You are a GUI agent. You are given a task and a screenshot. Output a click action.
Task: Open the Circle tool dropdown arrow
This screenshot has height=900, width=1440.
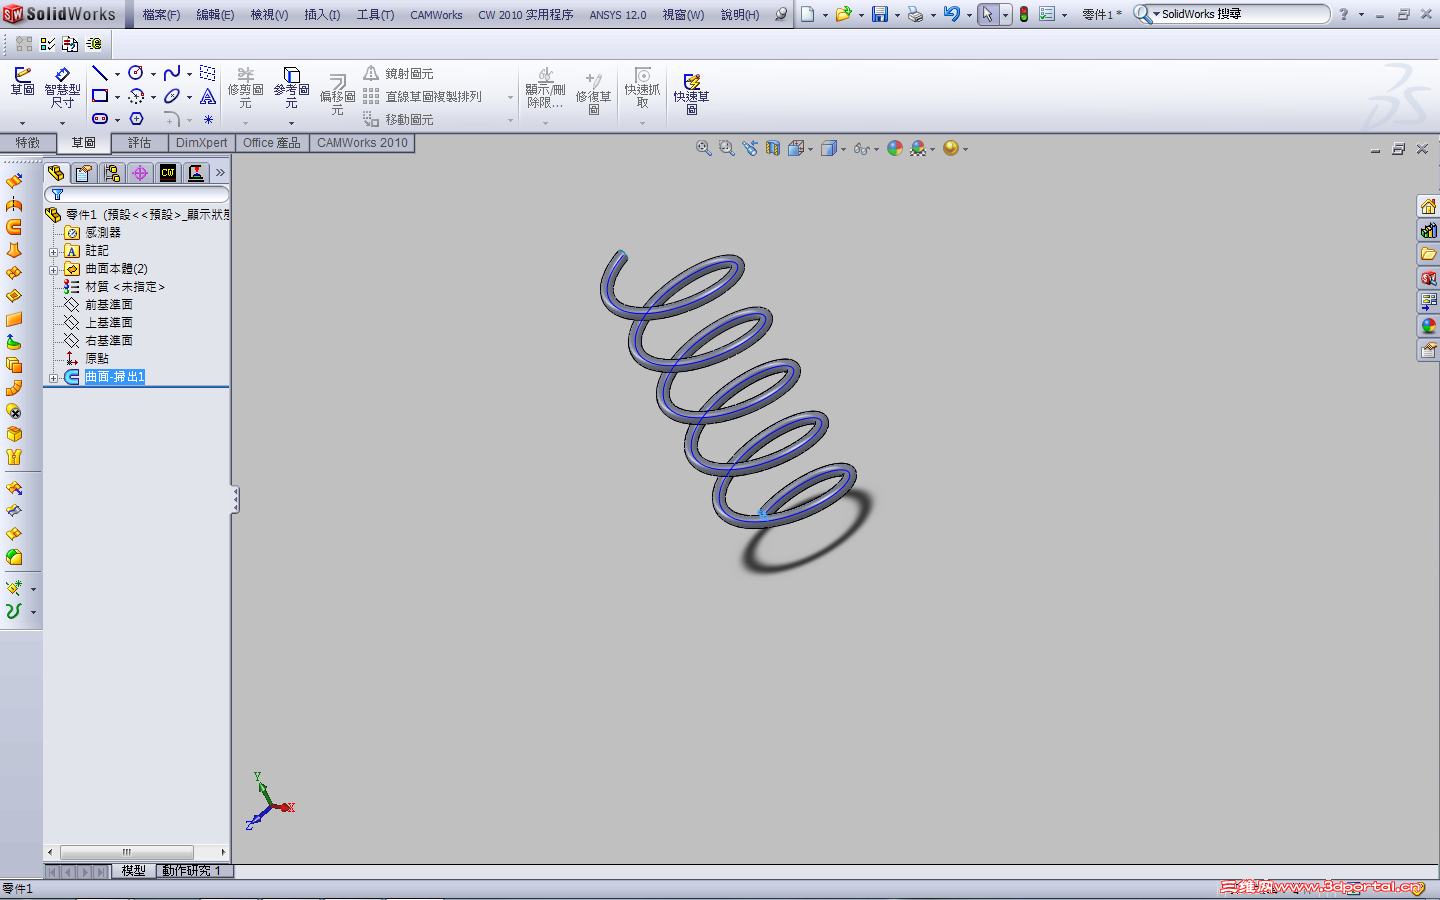coord(153,74)
